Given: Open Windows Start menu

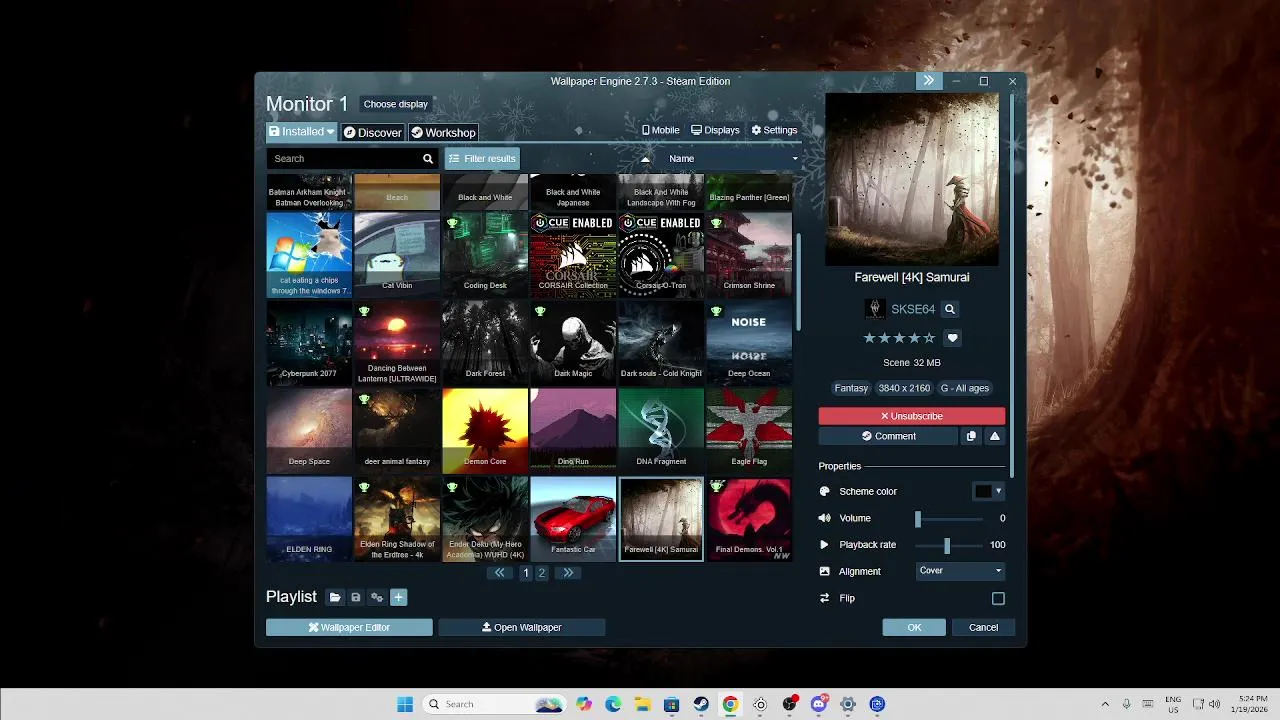Looking at the screenshot, I should tap(405, 704).
